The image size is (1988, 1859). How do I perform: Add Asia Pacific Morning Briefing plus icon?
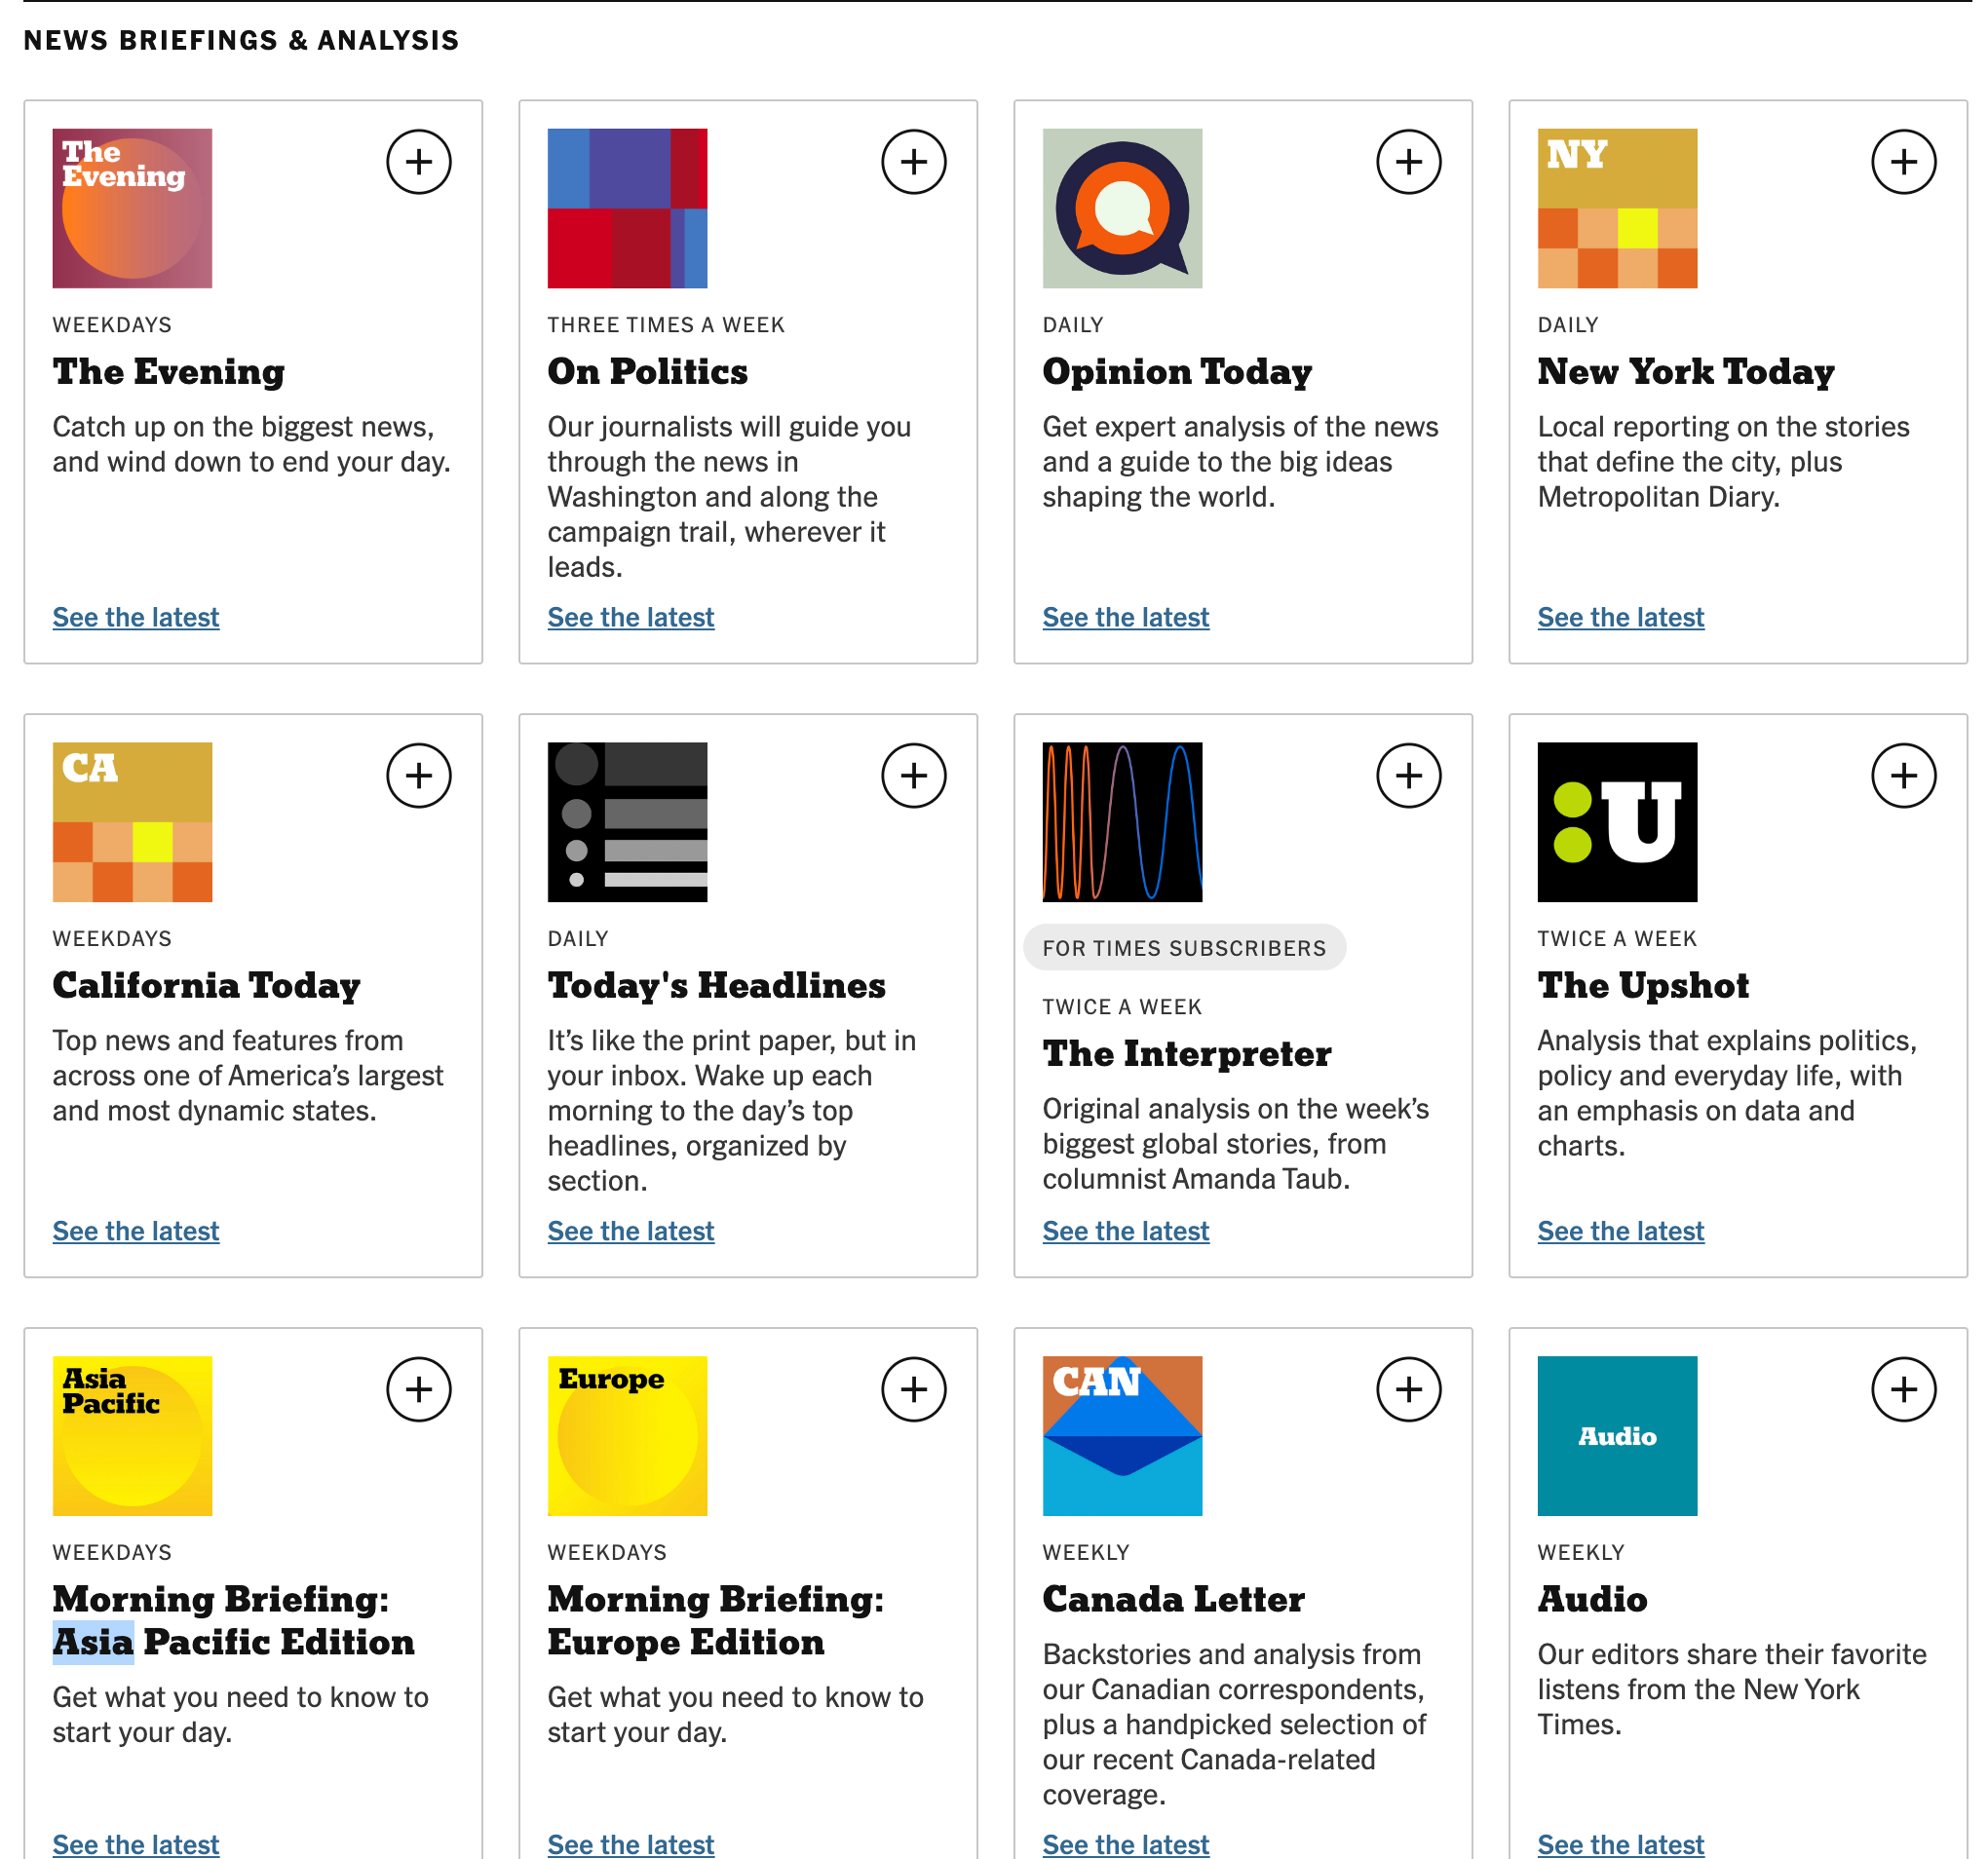(419, 1390)
